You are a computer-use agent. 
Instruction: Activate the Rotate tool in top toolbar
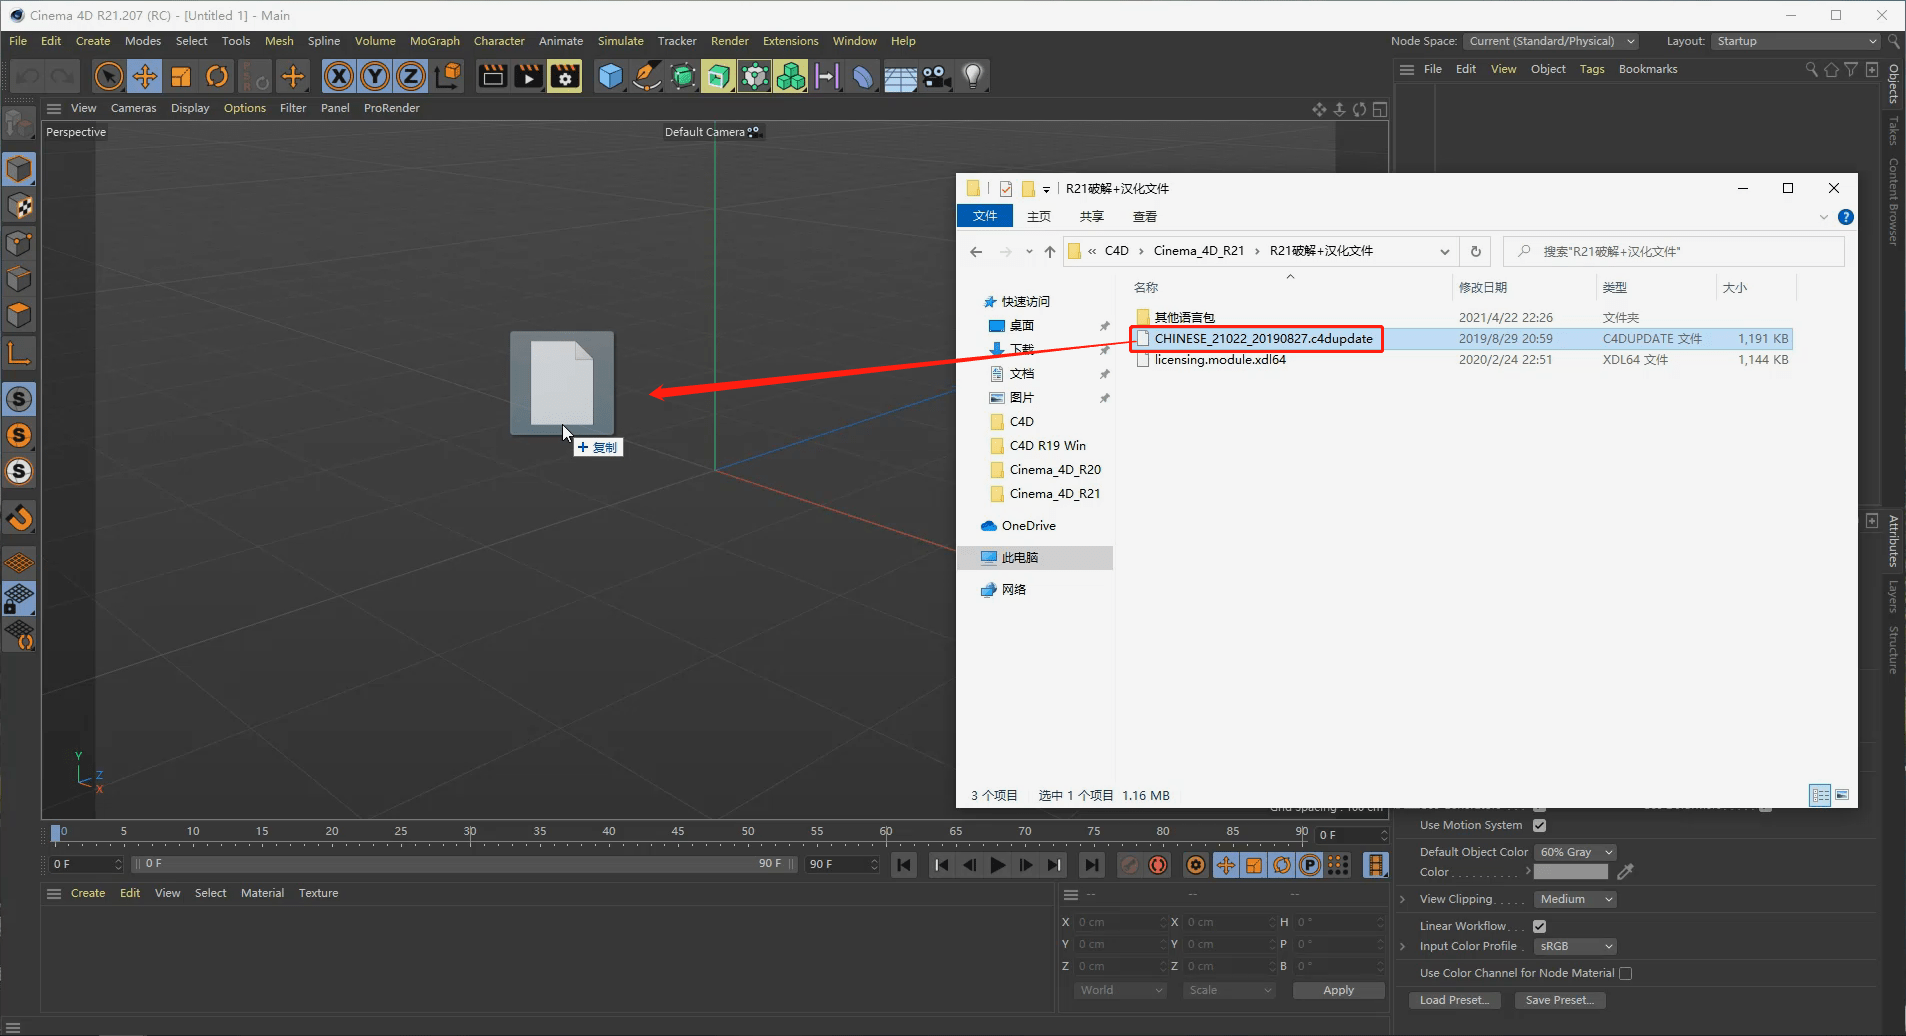[217, 76]
